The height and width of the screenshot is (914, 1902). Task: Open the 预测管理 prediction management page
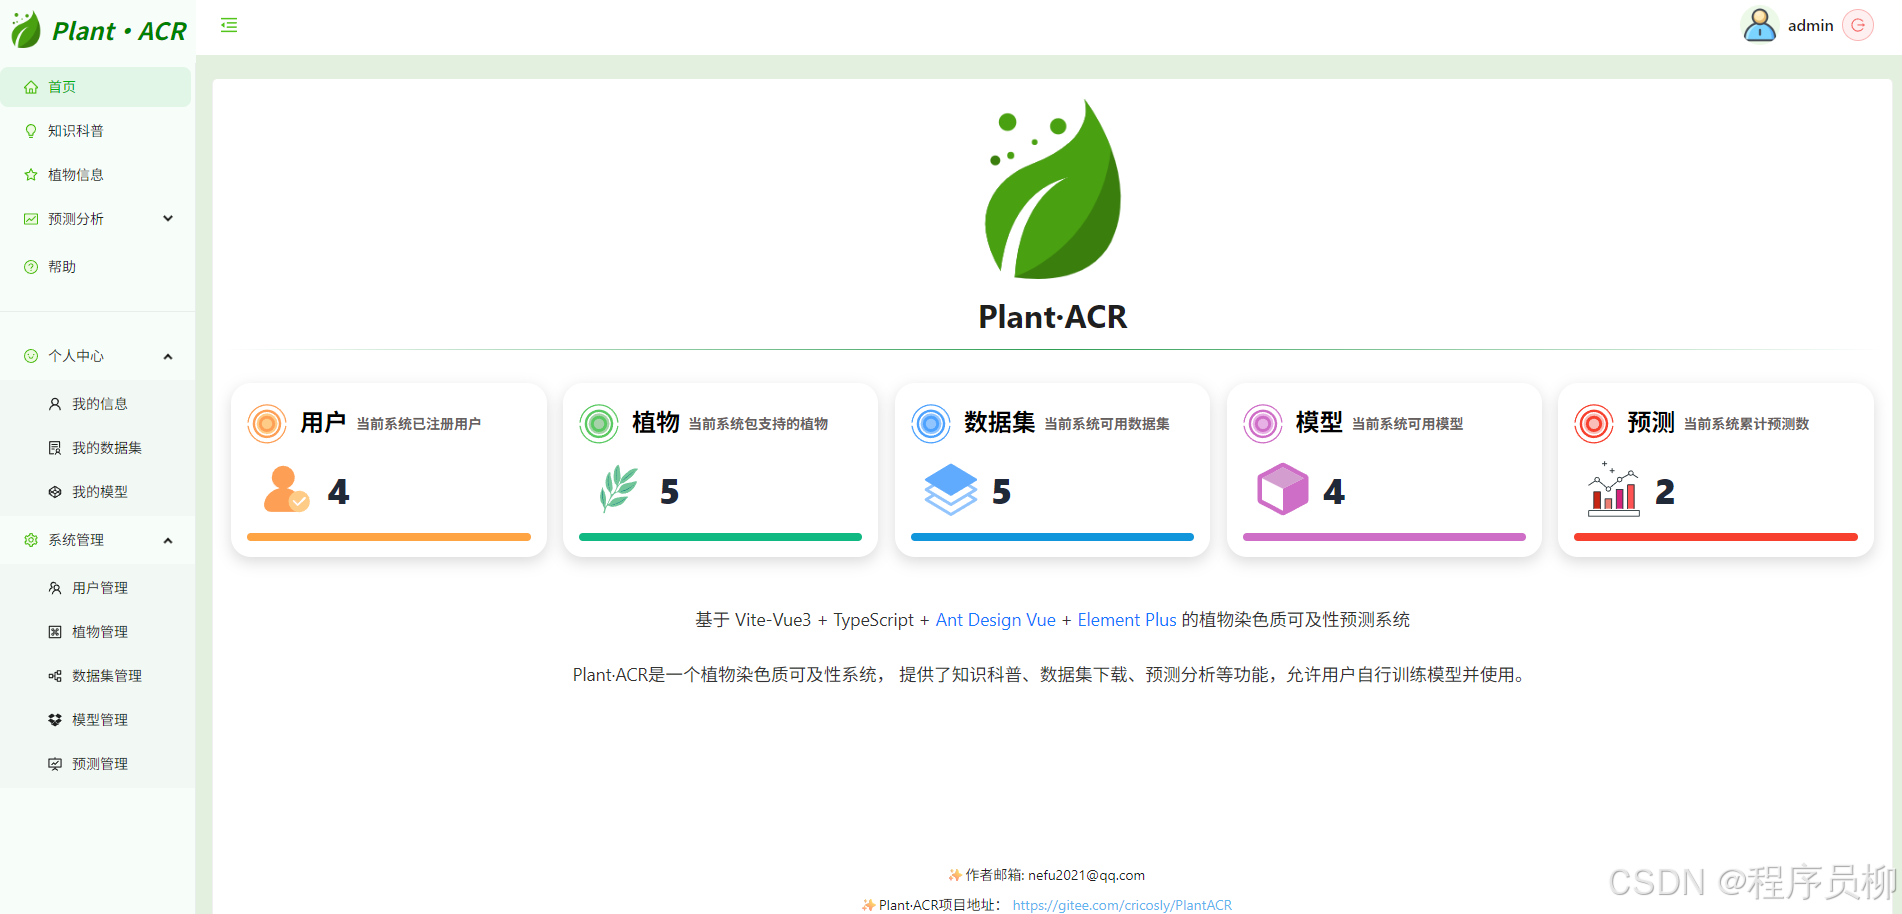point(100,763)
